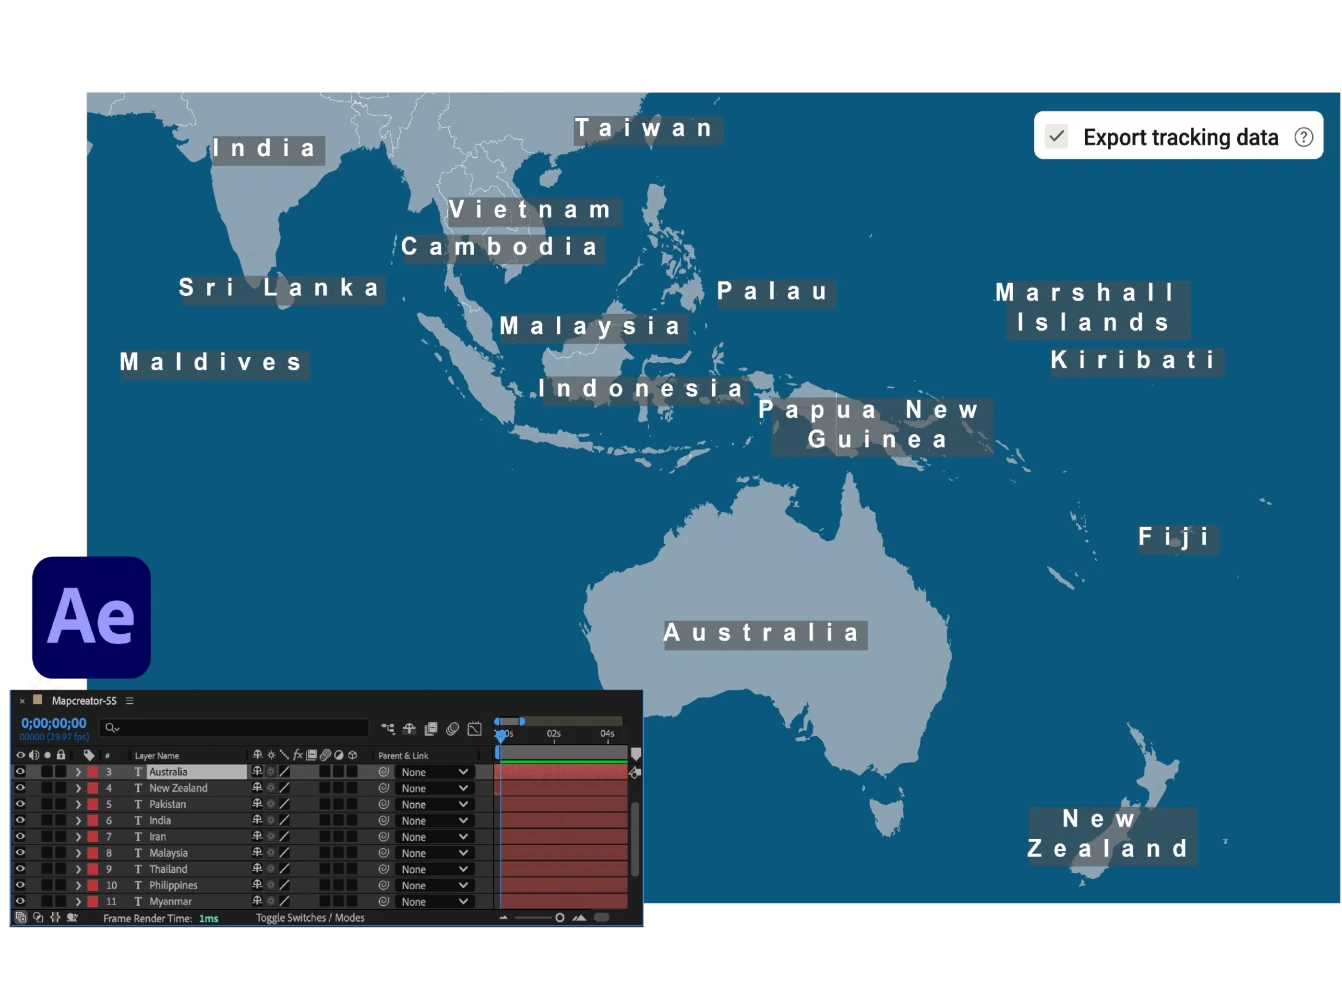Hide the Pakistan layer
Image resolution: width=1342 pixels, height=1000 pixels.
[20, 804]
